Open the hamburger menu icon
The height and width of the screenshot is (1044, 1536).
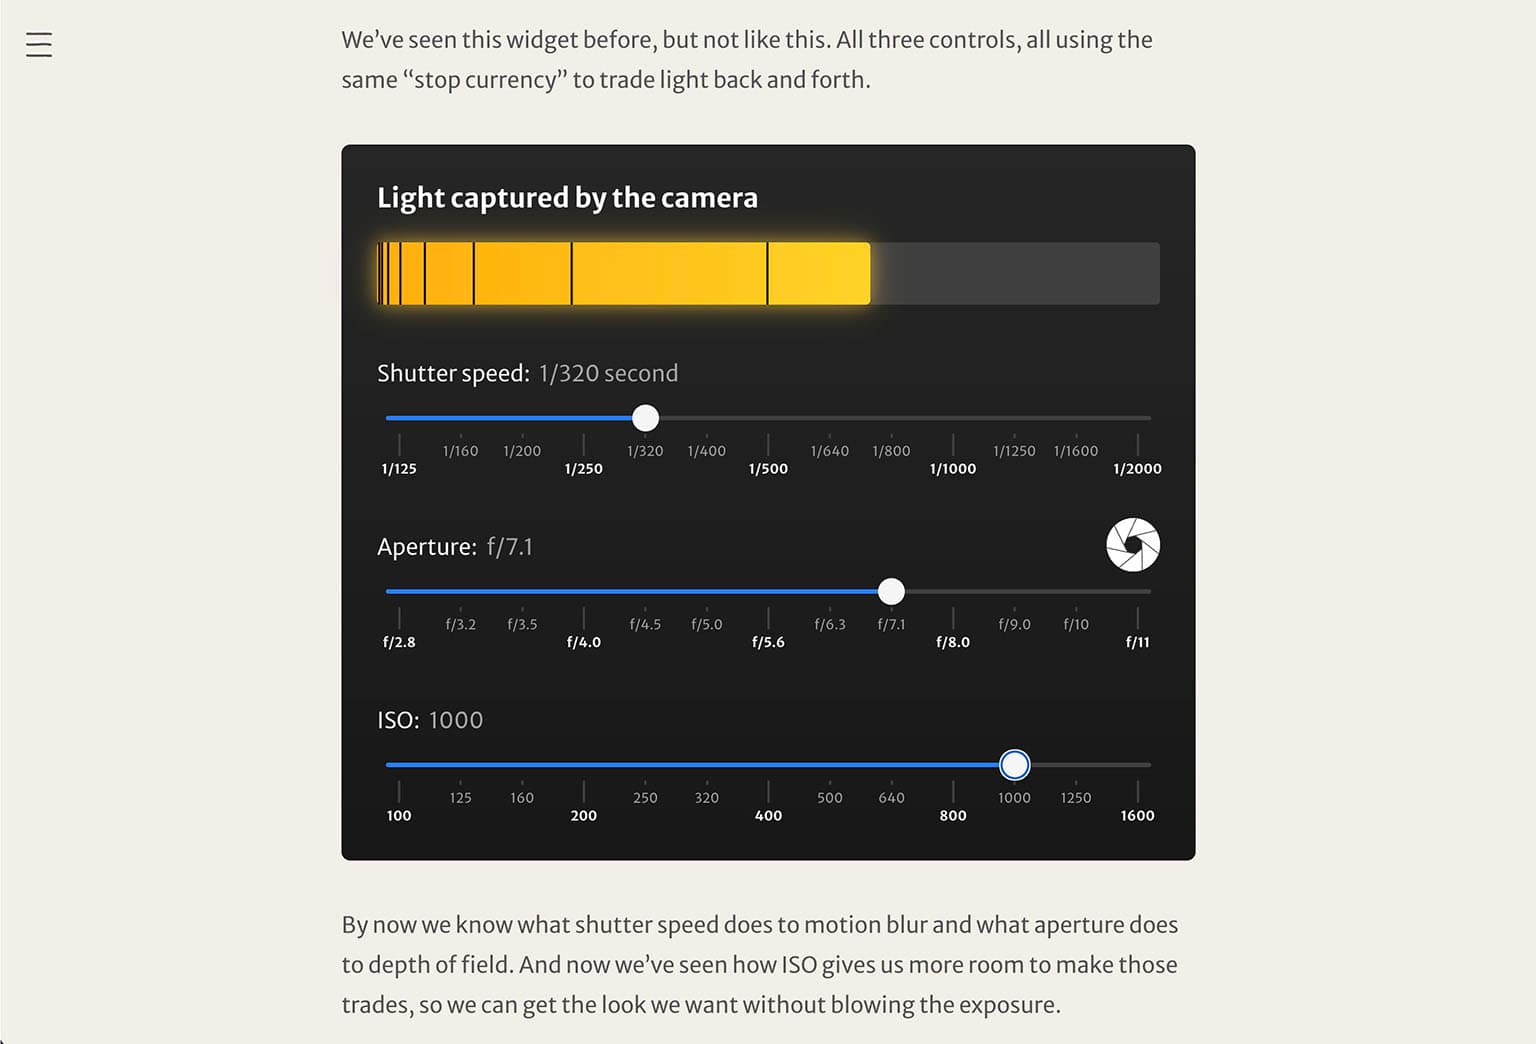(x=39, y=44)
